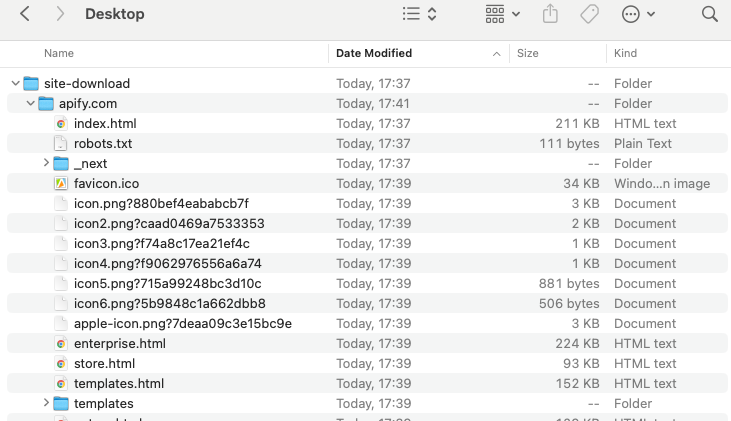Select the apify.com folder icon
Viewport: 731px width, 421px height.
(x=46, y=104)
